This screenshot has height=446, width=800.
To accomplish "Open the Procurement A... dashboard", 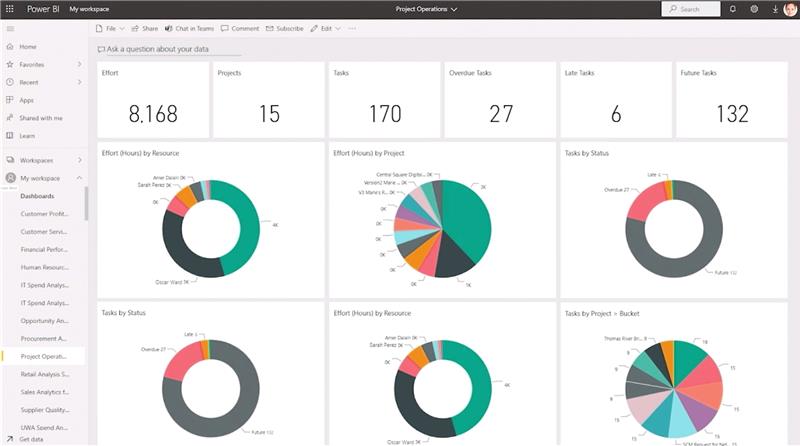I will tap(44, 339).
